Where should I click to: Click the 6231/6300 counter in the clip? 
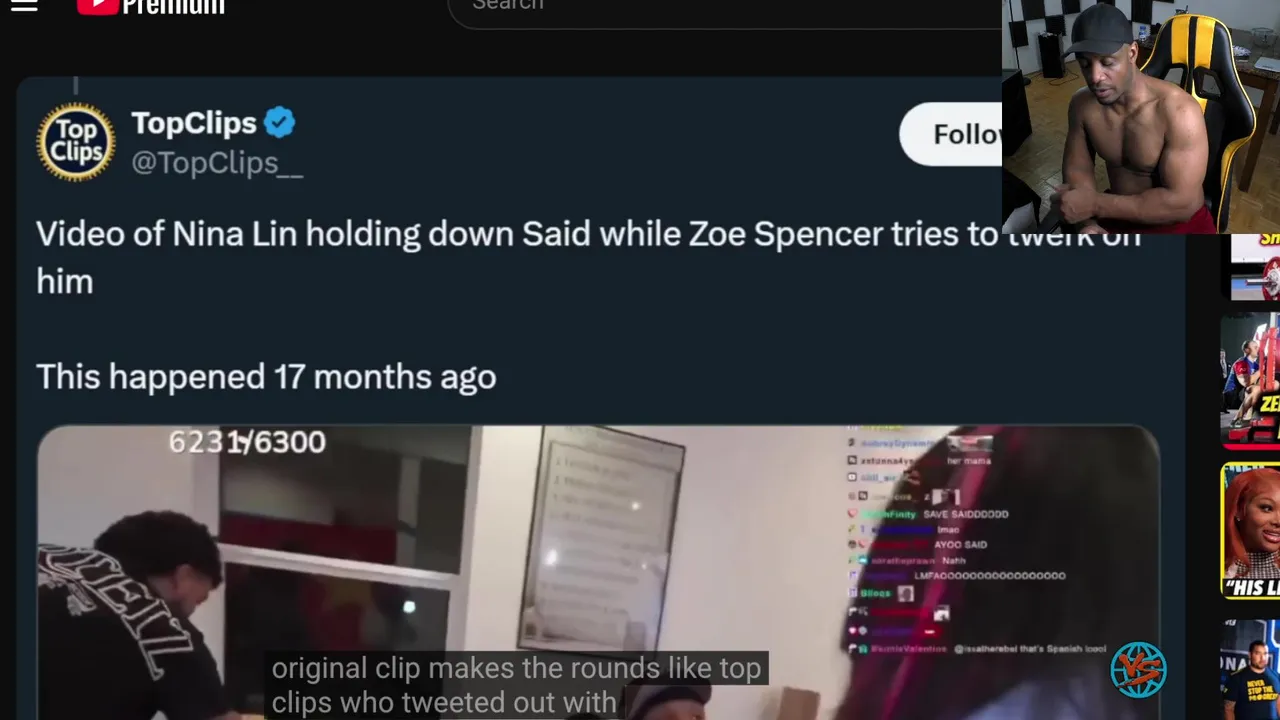coord(247,442)
